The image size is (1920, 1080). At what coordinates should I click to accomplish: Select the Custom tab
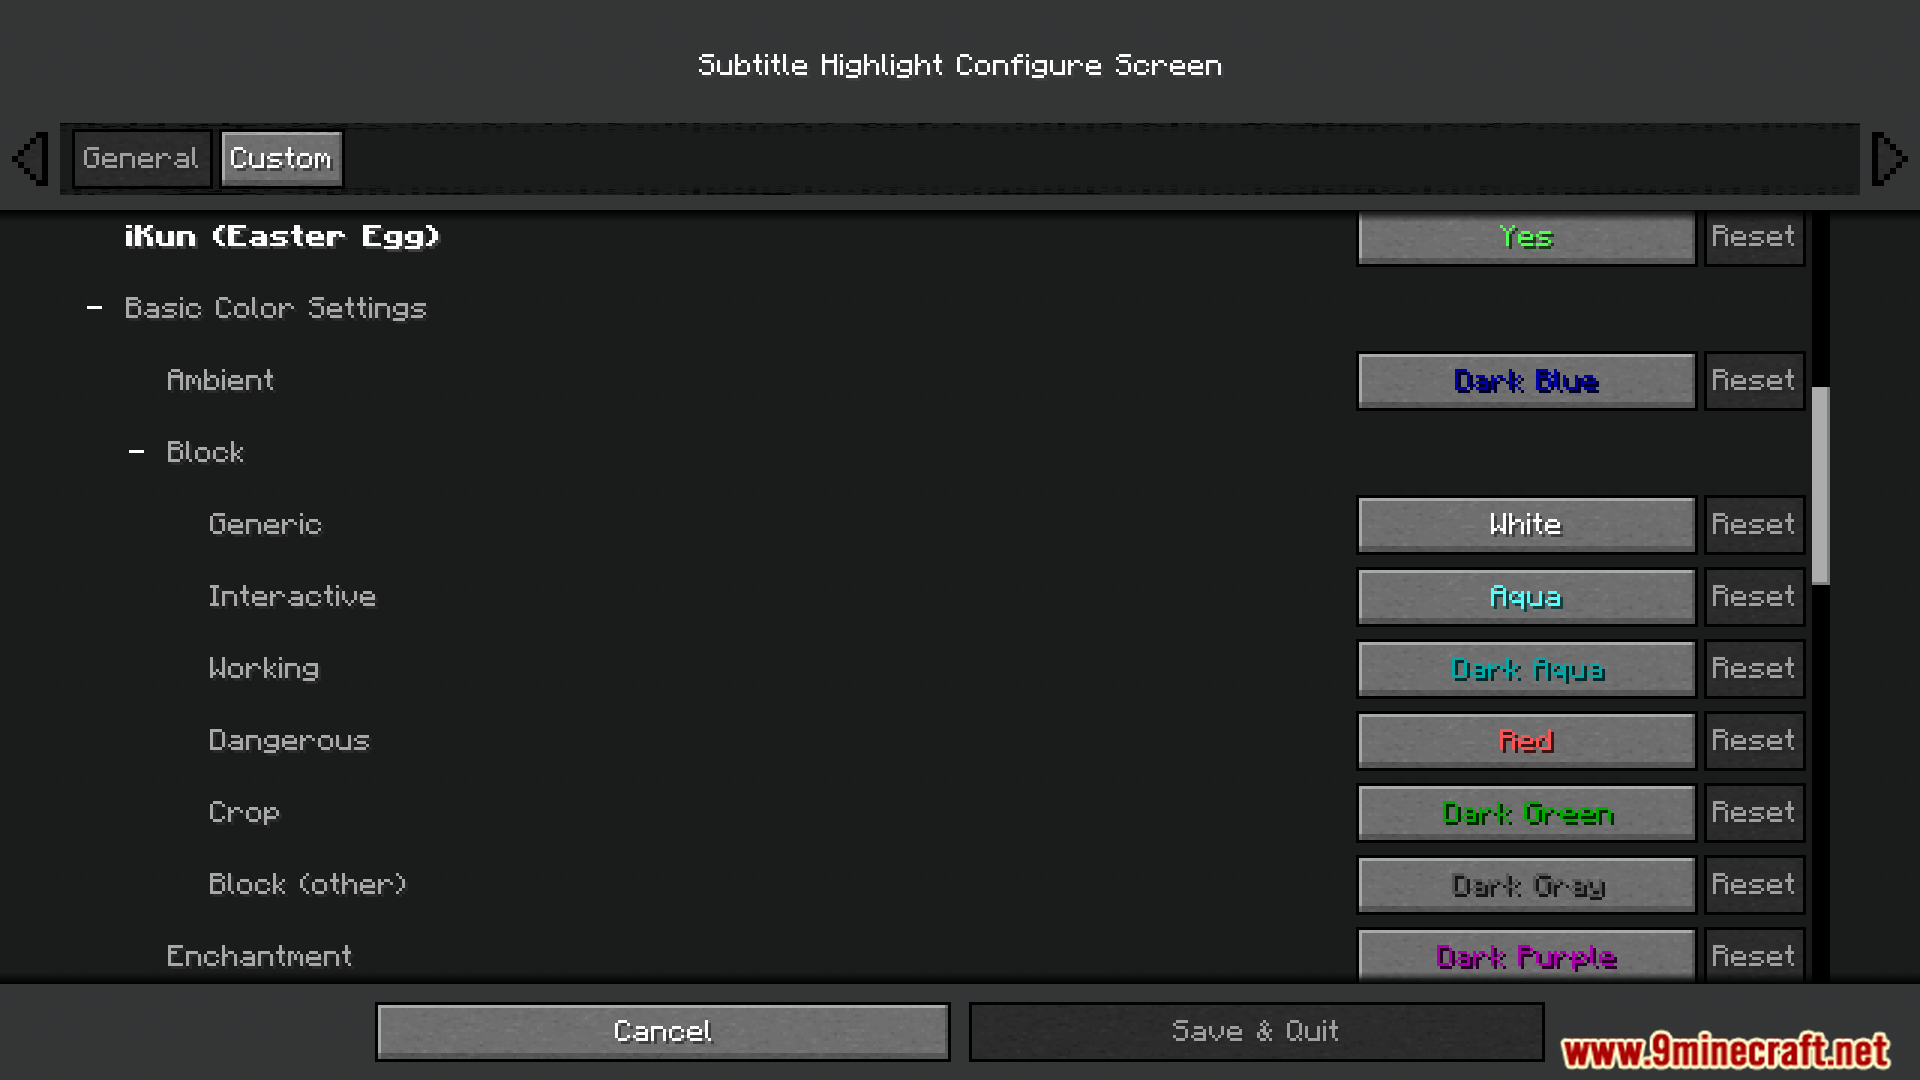point(281,159)
